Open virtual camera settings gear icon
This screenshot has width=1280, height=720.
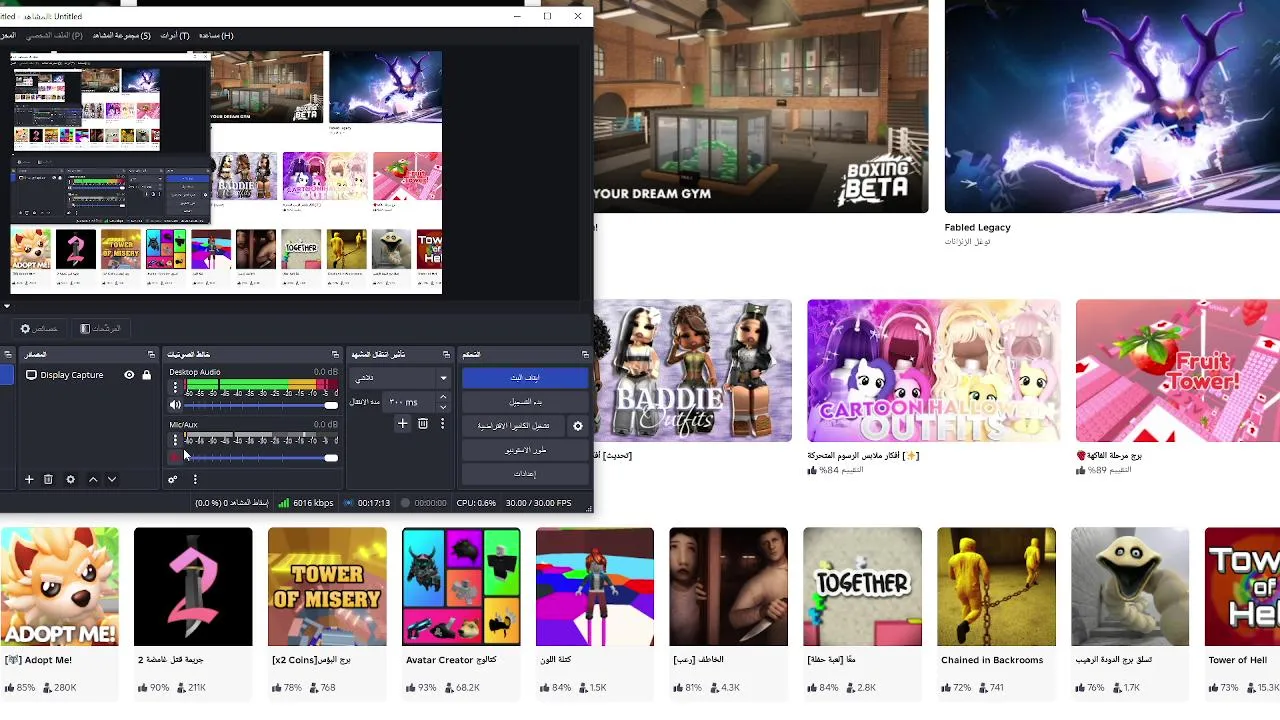coord(577,426)
